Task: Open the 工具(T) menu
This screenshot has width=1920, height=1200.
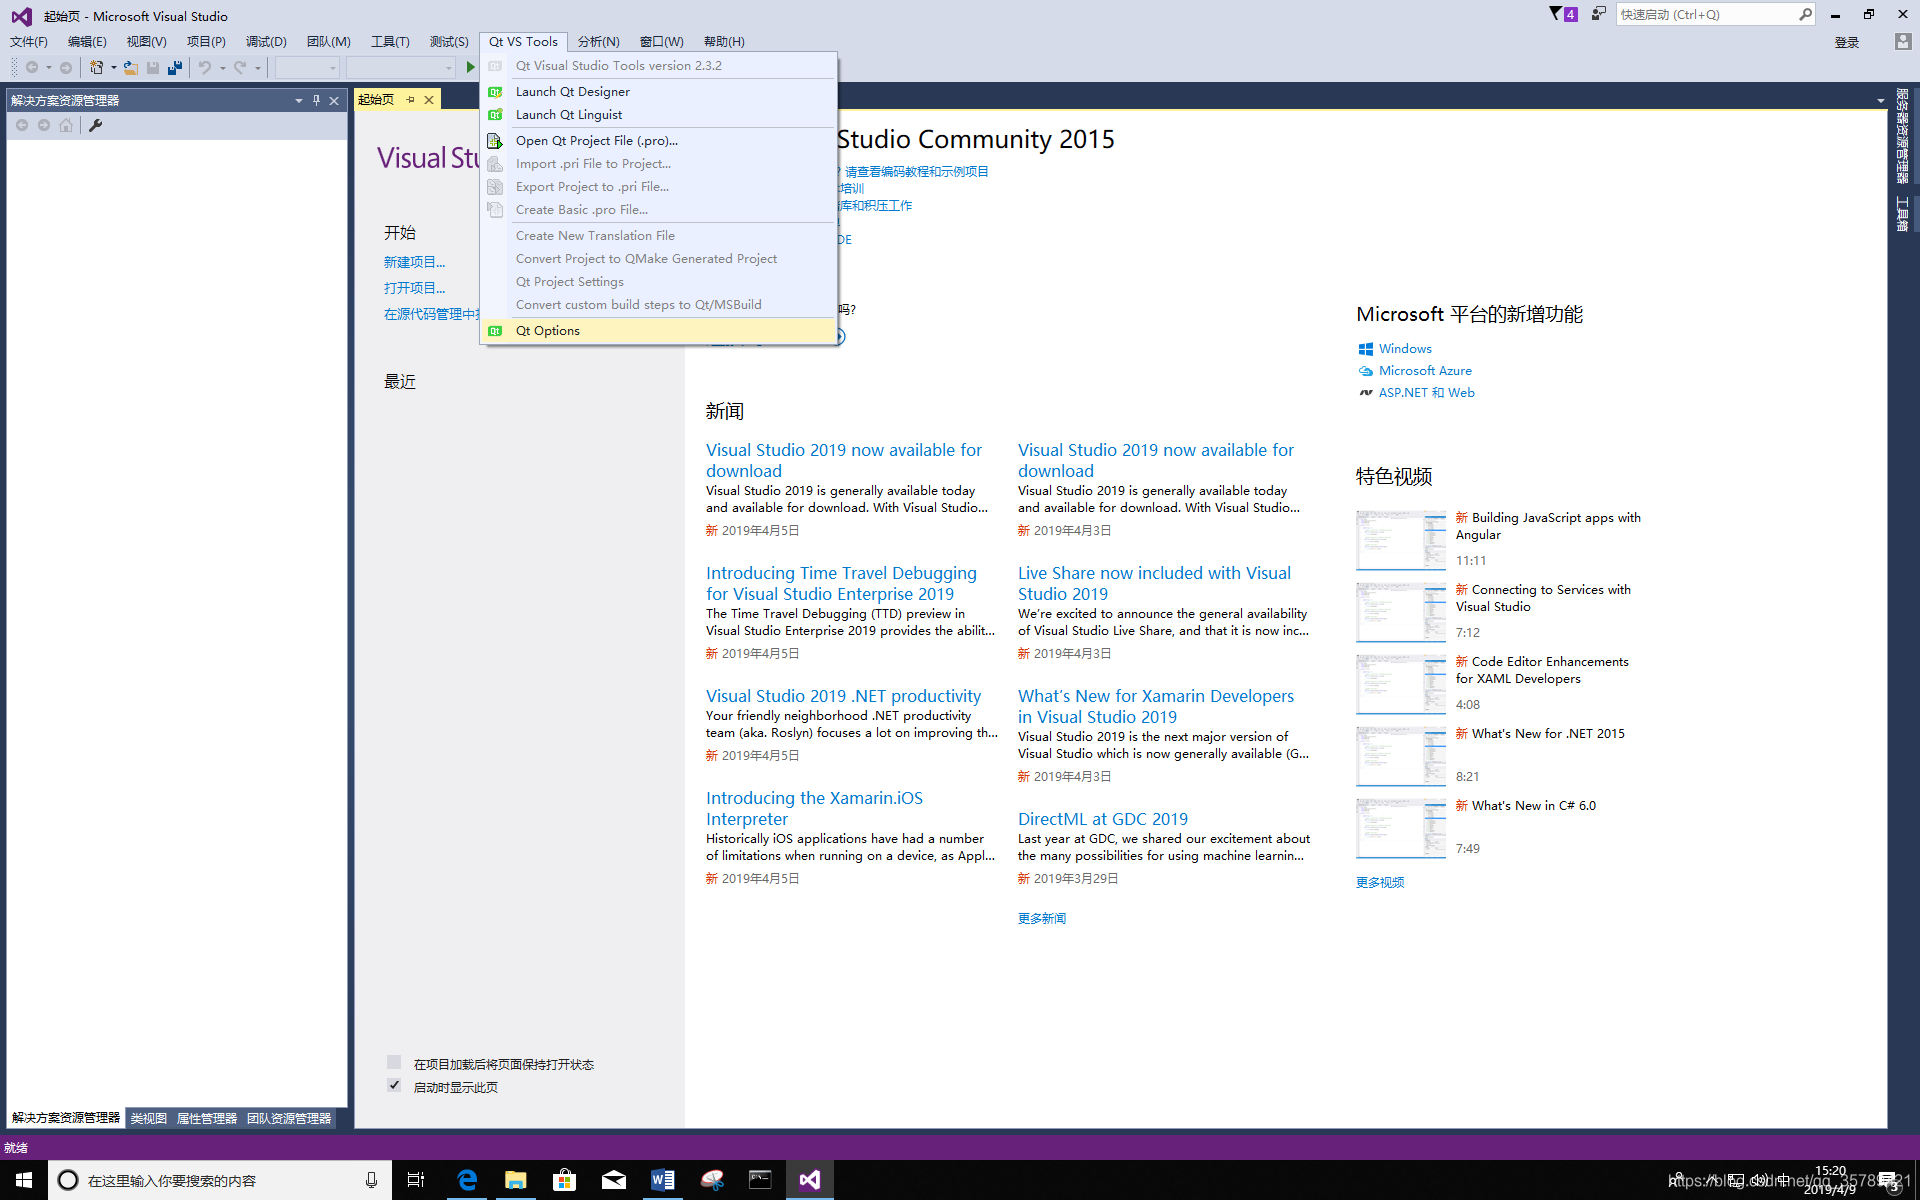Action: [x=390, y=41]
